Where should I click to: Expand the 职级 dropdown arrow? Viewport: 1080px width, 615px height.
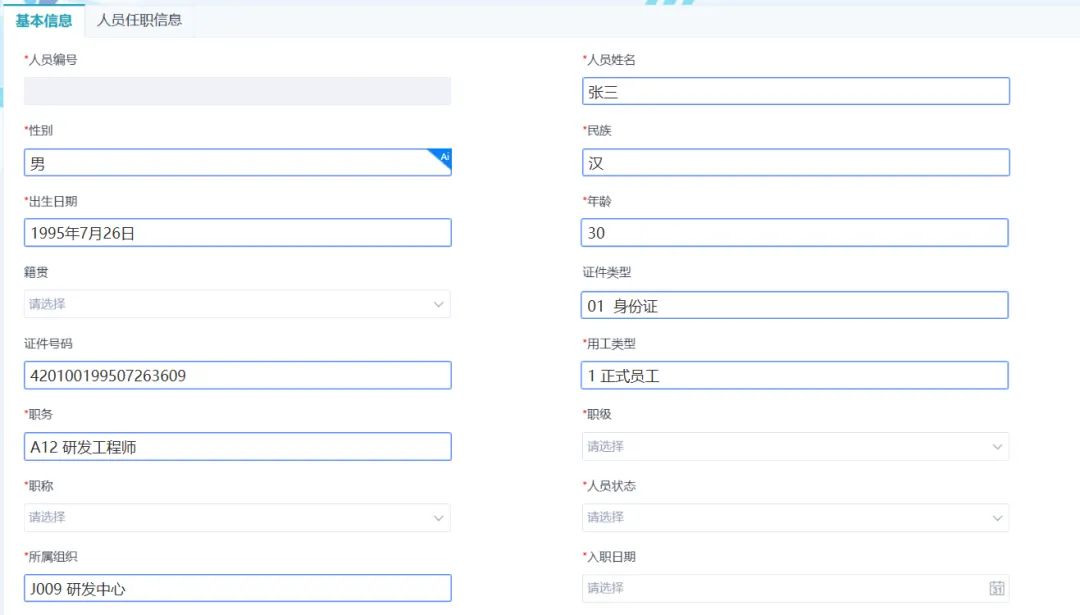[x=997, y=447]
